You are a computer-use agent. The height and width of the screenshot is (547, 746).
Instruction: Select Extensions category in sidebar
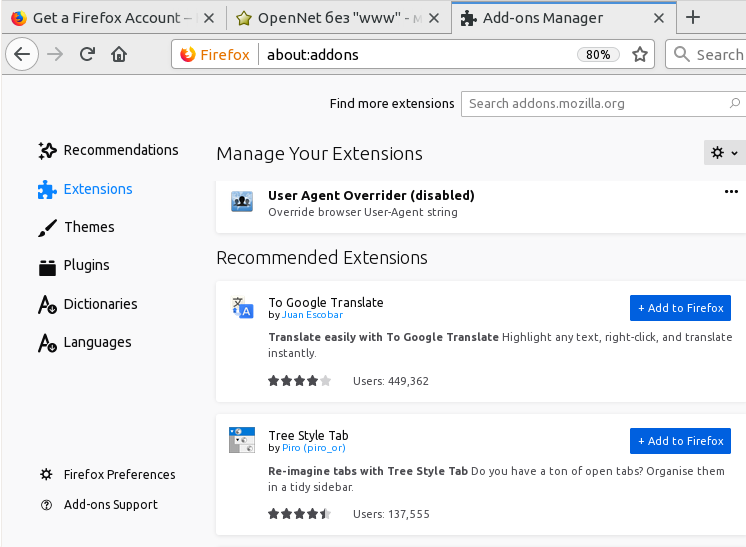85,189
